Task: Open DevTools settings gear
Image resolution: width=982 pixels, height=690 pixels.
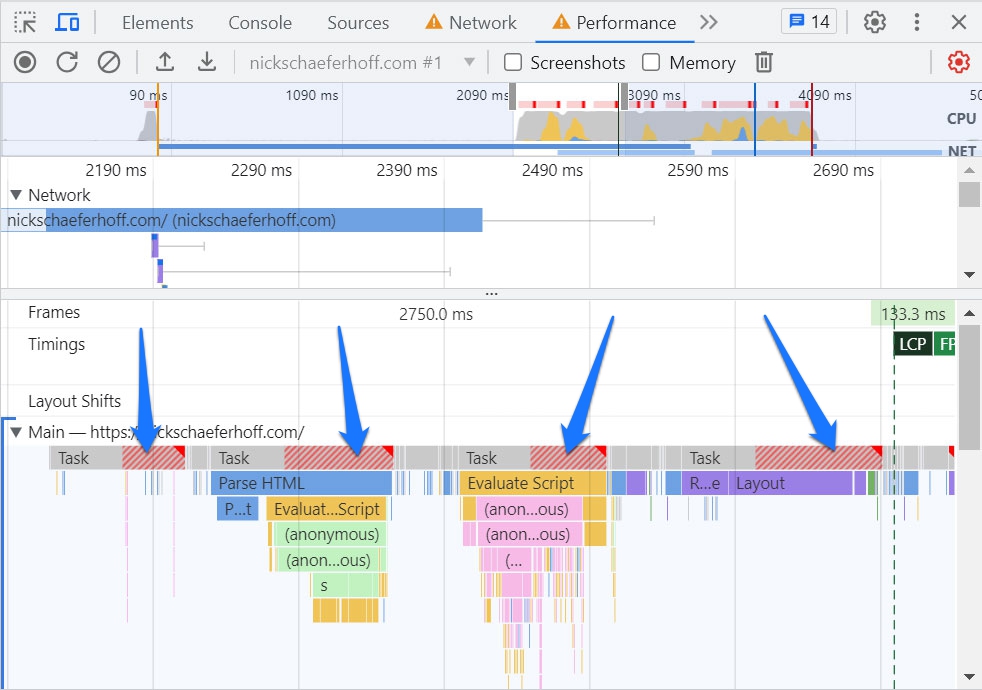Action: click(x=875, y=22)
